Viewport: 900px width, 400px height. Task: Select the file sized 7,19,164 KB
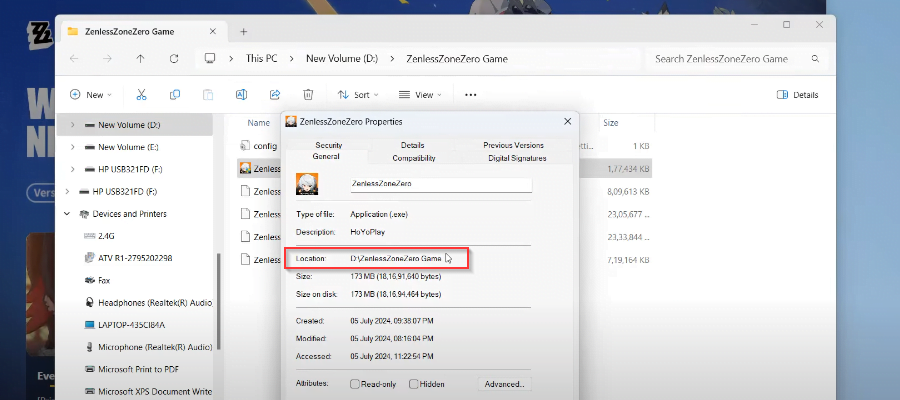click(445, 260)
